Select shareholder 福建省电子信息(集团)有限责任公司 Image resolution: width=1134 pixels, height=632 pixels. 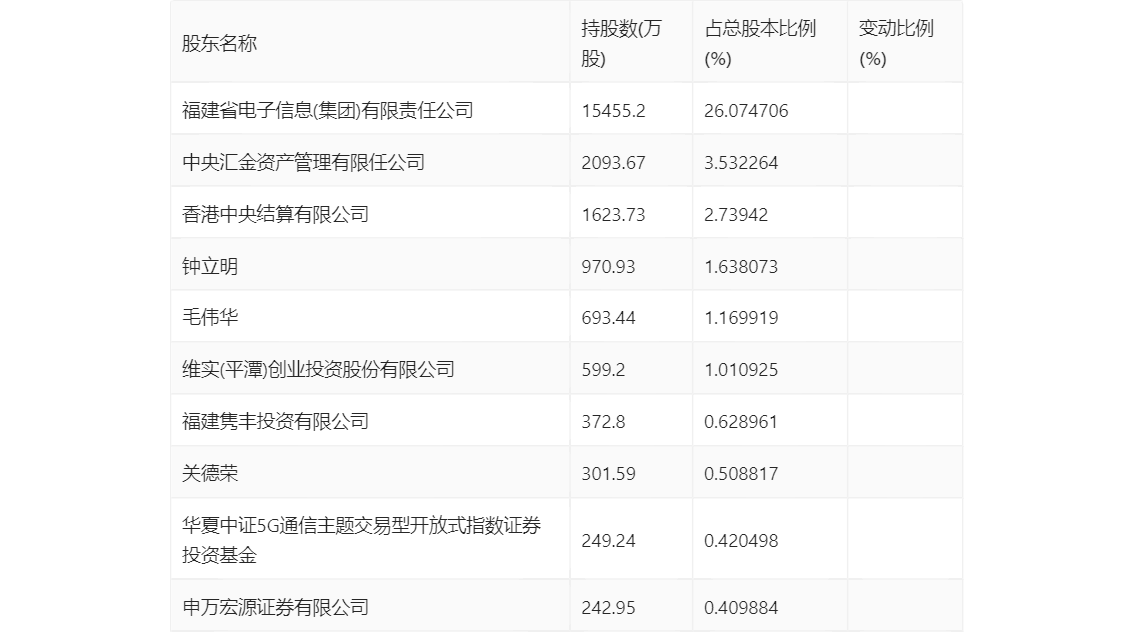pos(328,111)
